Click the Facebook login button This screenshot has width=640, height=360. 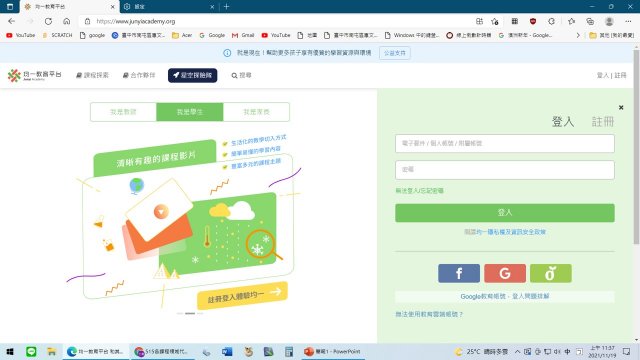[459, 273]
